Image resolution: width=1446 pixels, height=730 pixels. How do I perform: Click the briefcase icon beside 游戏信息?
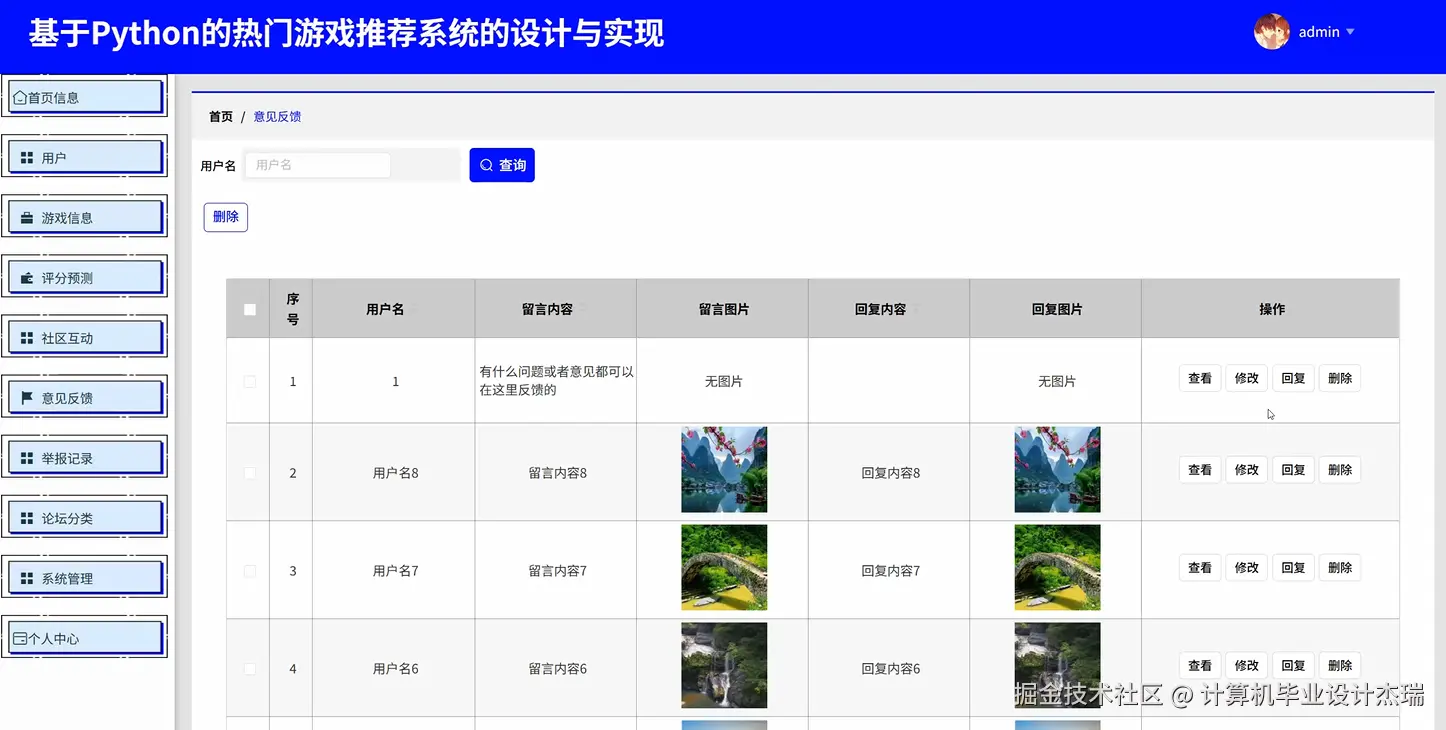(27, 218)
